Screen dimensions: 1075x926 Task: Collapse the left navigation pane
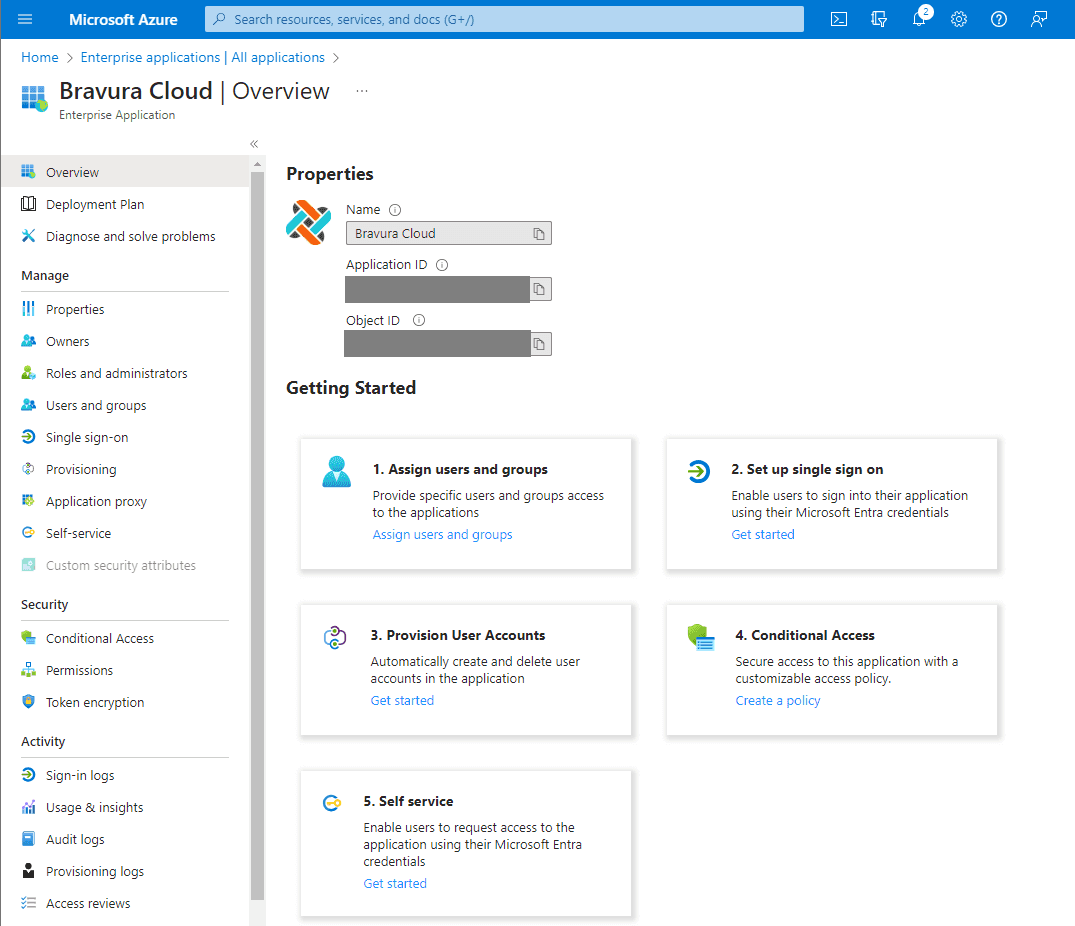(x=254, y=144)
